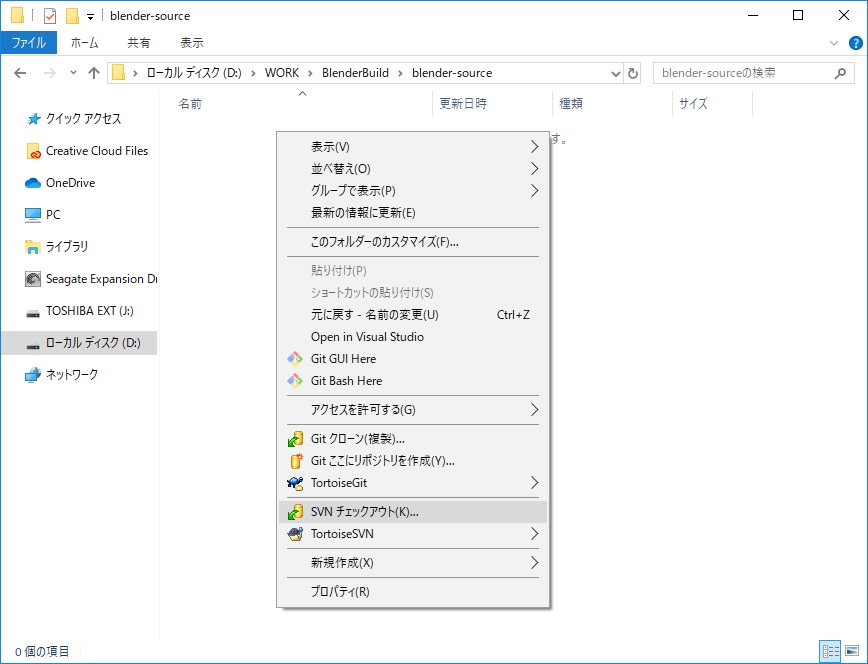Viewport: 868px width, 664px height.
Task: Click the Git GUI Here icon
Action: (x=294, y=359)
